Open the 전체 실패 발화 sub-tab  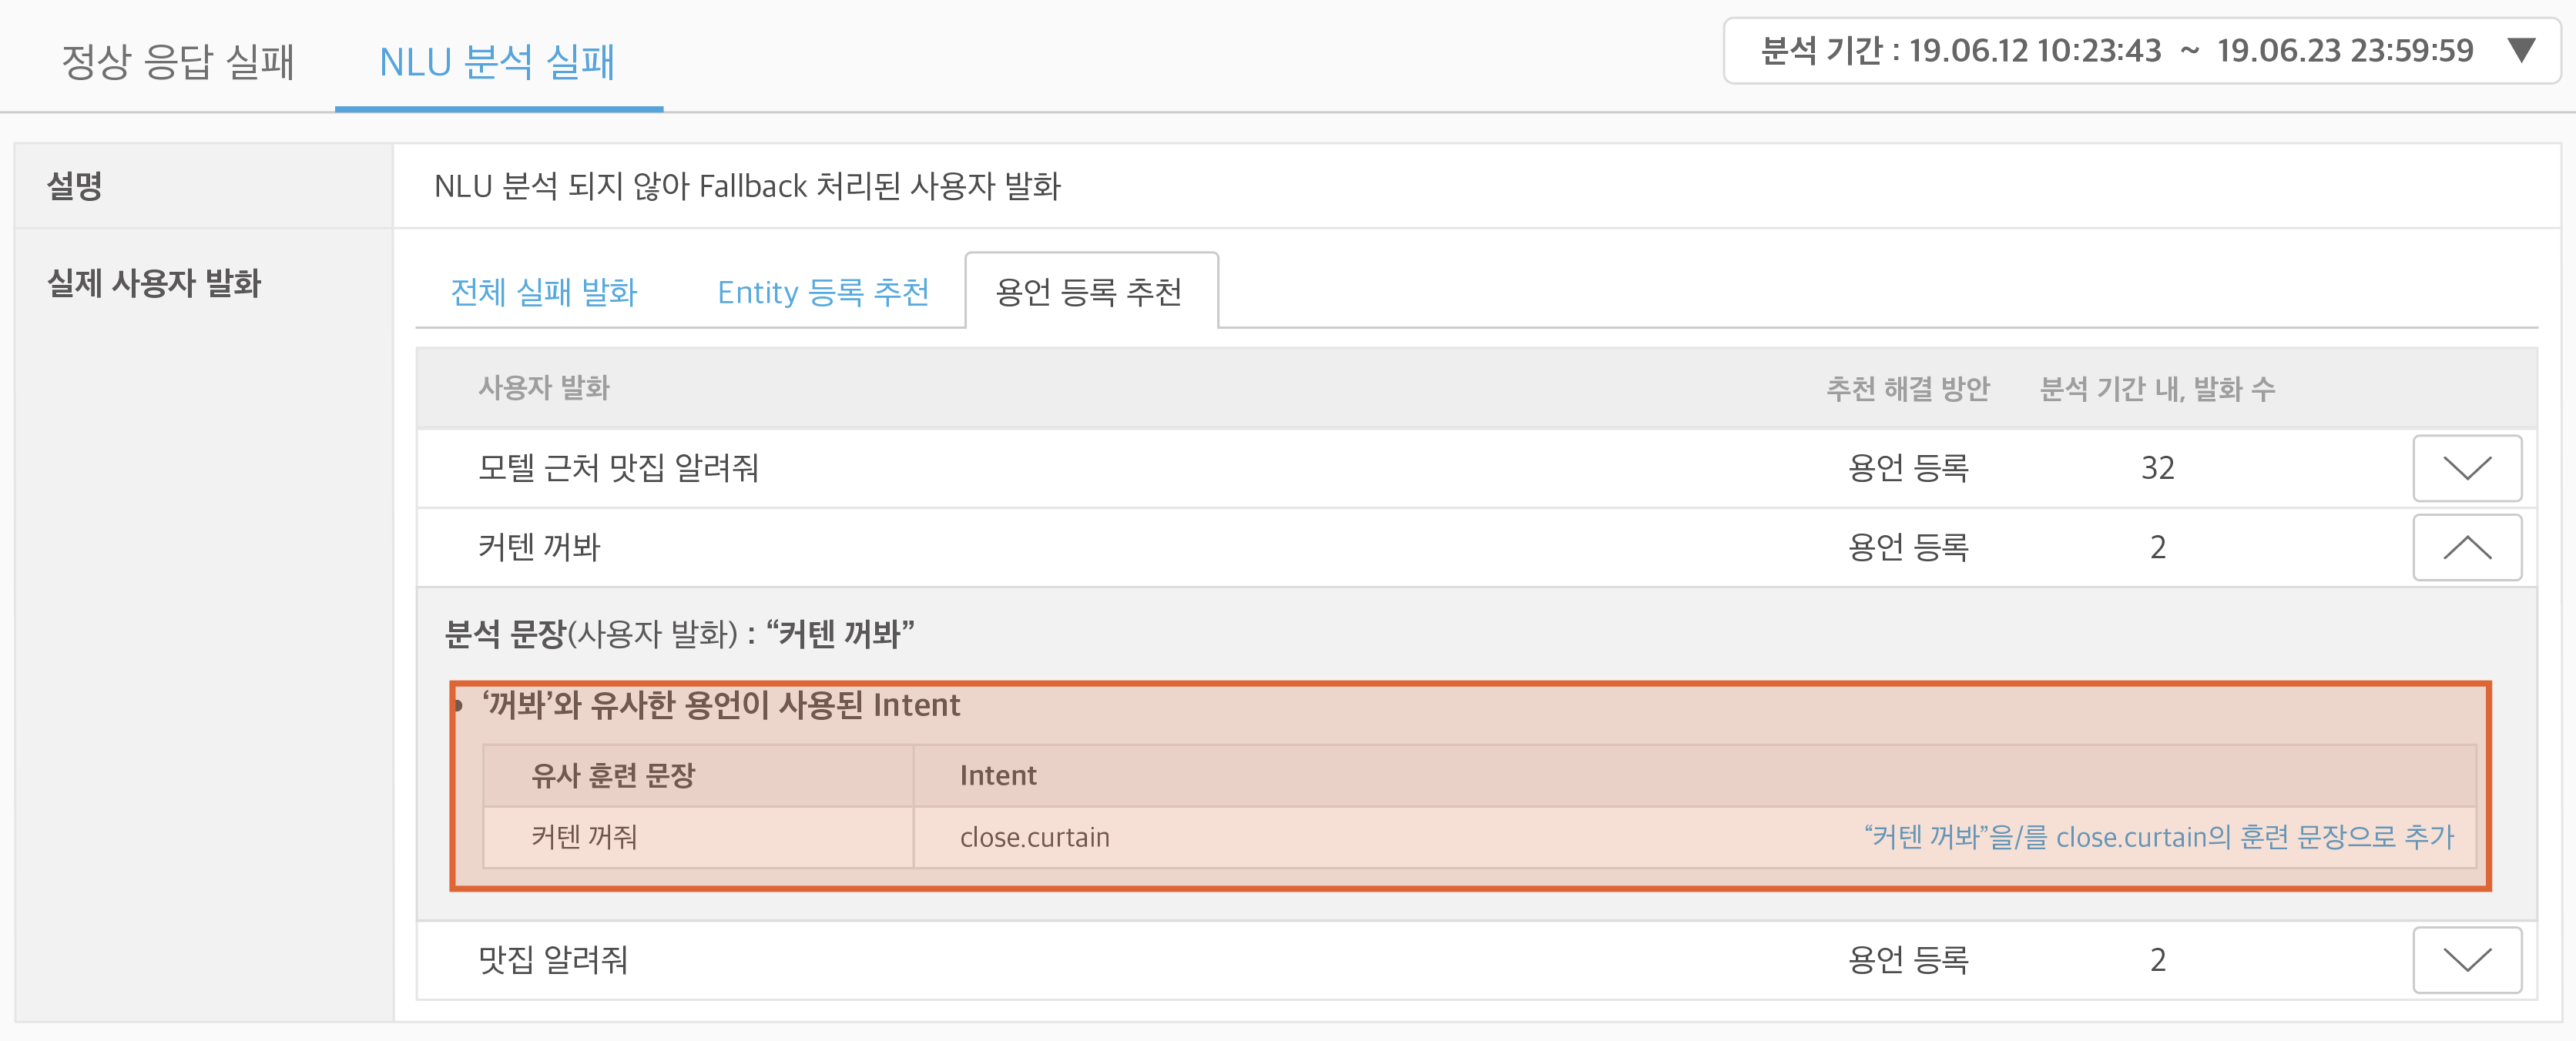543,292
